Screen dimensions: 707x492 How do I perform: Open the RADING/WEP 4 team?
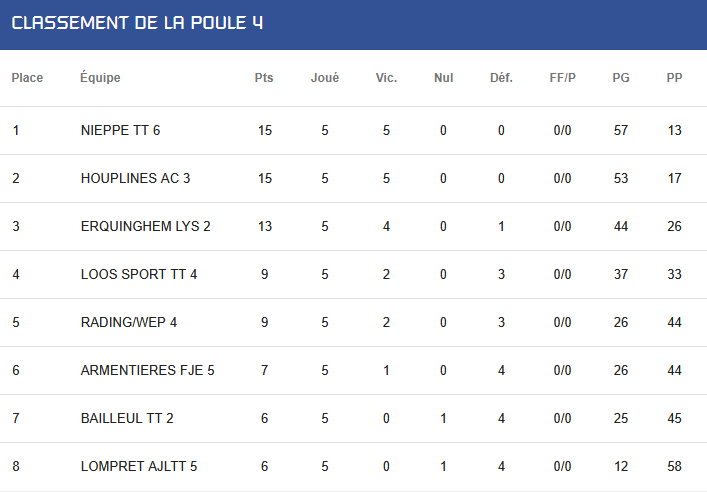point(129,322)
